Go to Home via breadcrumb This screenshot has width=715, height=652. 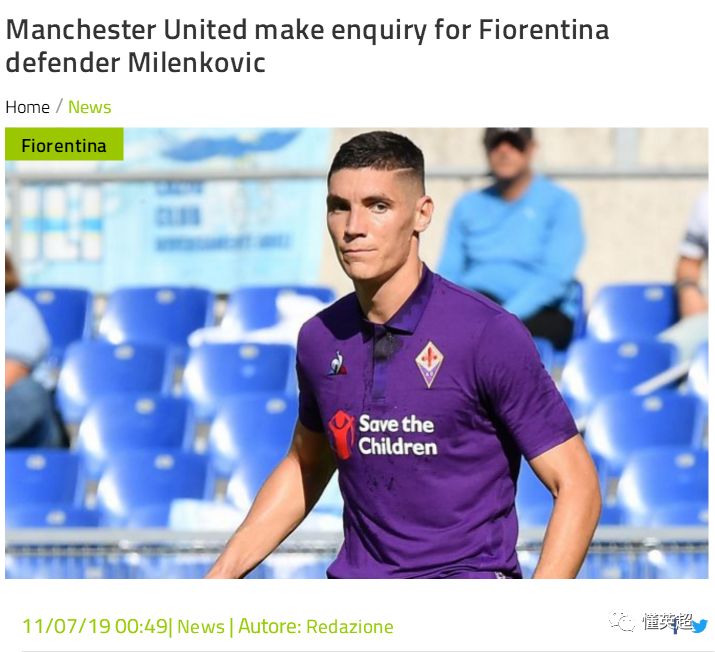point(27,107)
